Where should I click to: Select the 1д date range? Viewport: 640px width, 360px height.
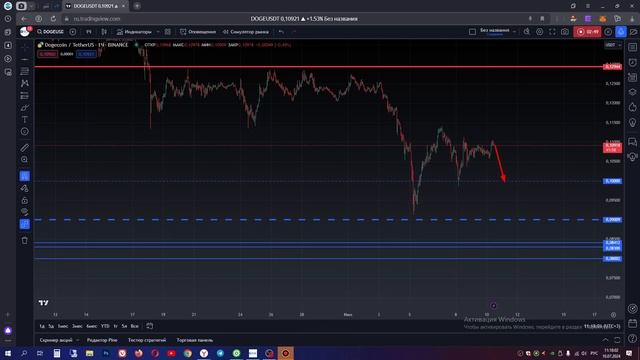[42, 326]
